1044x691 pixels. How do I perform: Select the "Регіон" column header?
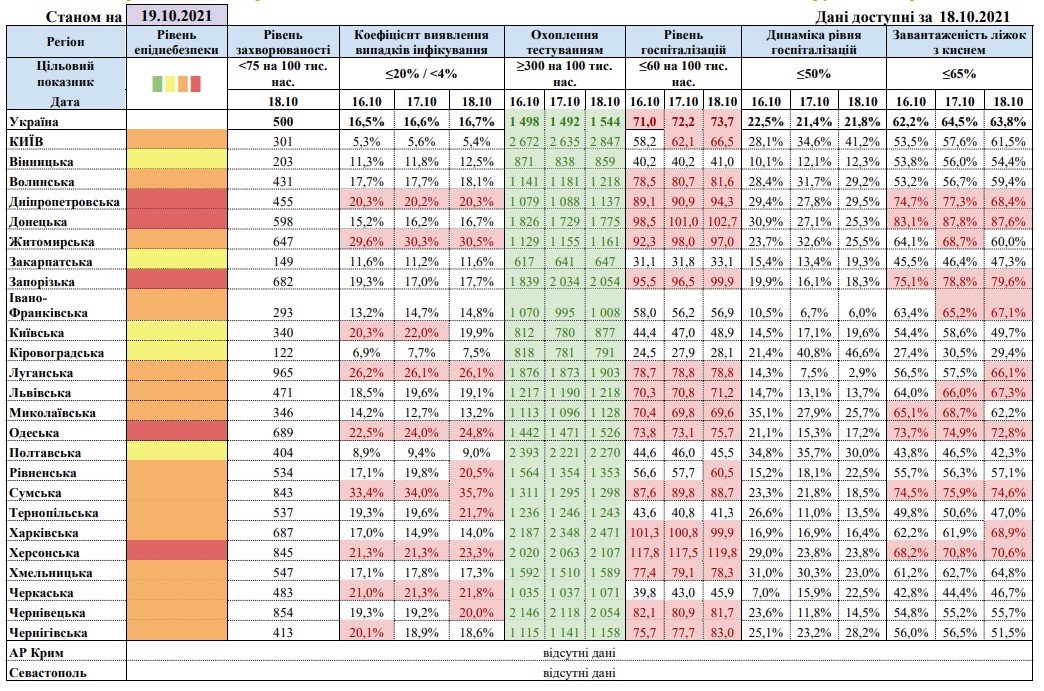pos(65,42)
